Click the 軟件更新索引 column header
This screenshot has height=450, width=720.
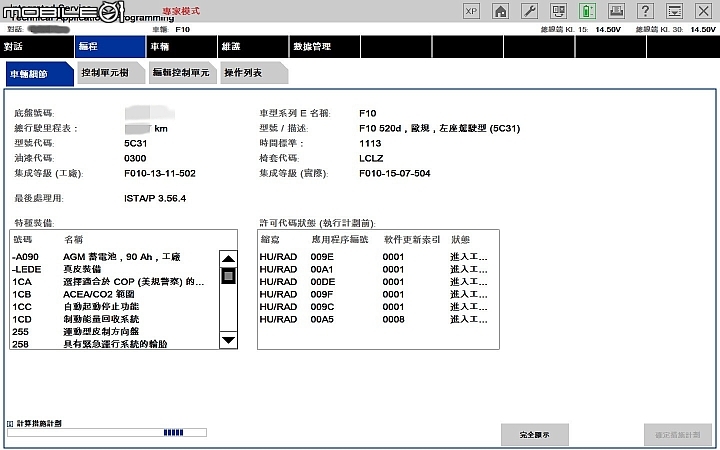pos(411,239)
